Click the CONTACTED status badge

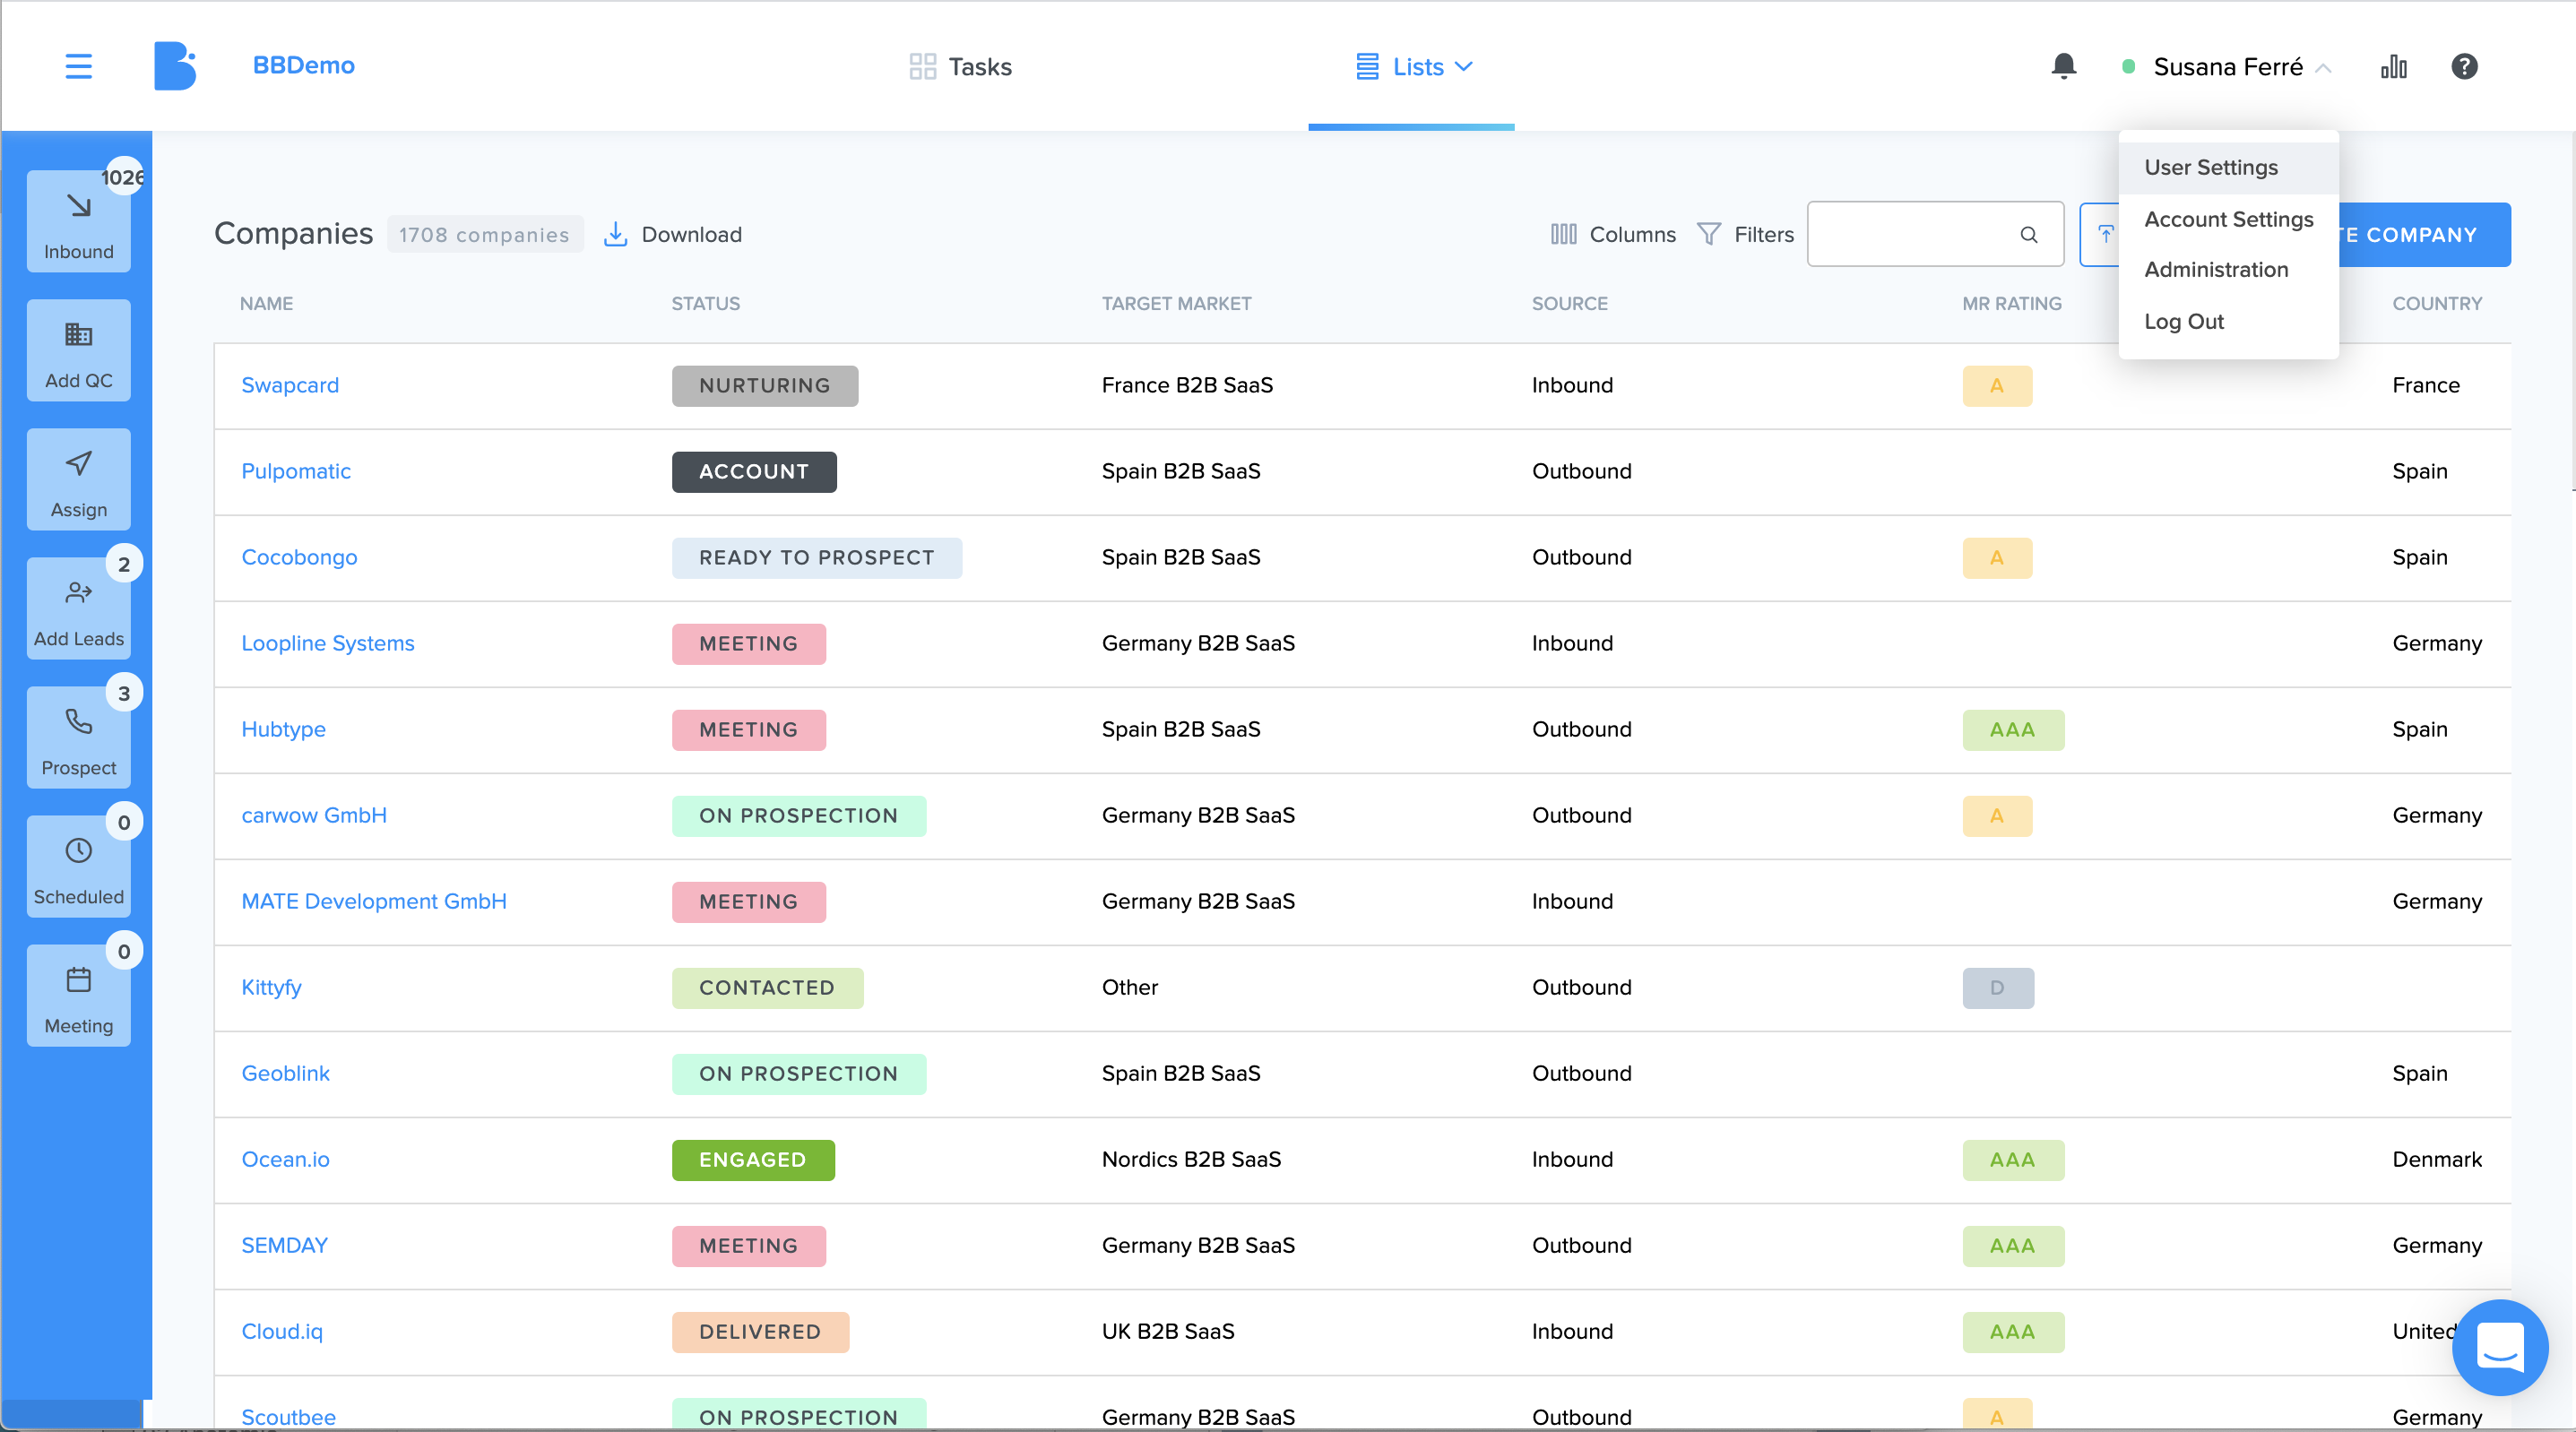coord(767,987)
